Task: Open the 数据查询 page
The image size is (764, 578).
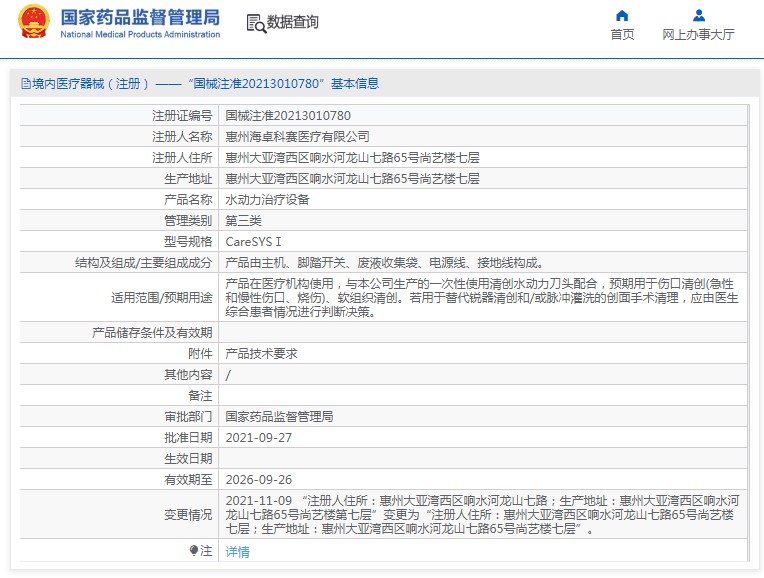Action: click(292, 22)
